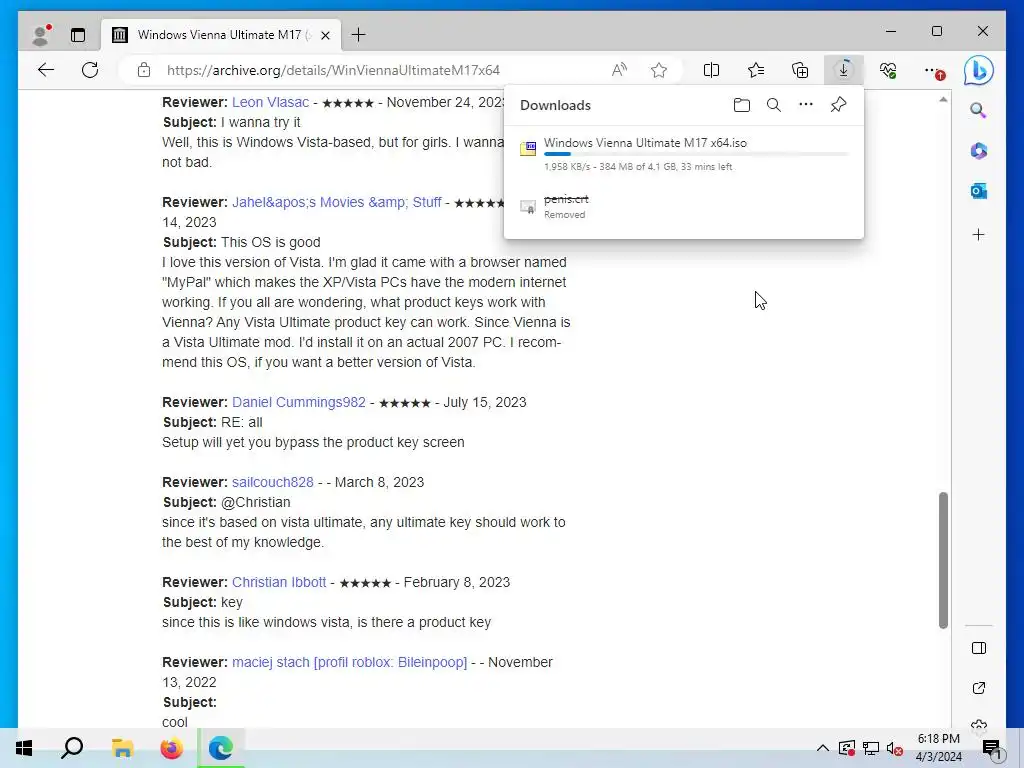Open File Explorer from taskbar
This screenshot has height=768, width=1024.
(122, 748)
